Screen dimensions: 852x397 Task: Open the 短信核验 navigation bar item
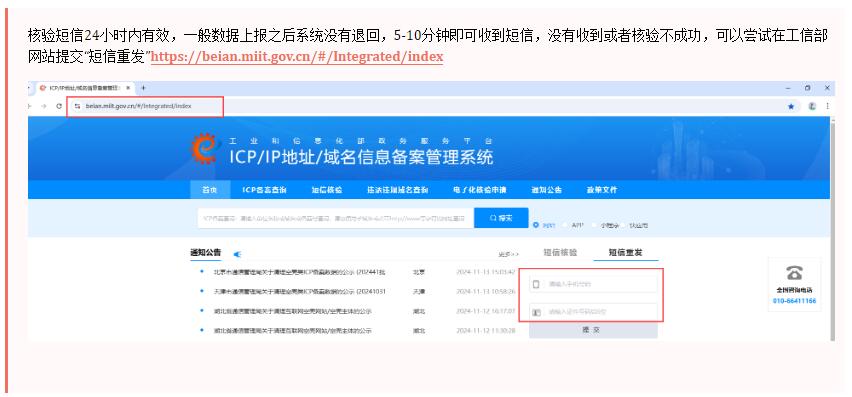pos(327,190)
